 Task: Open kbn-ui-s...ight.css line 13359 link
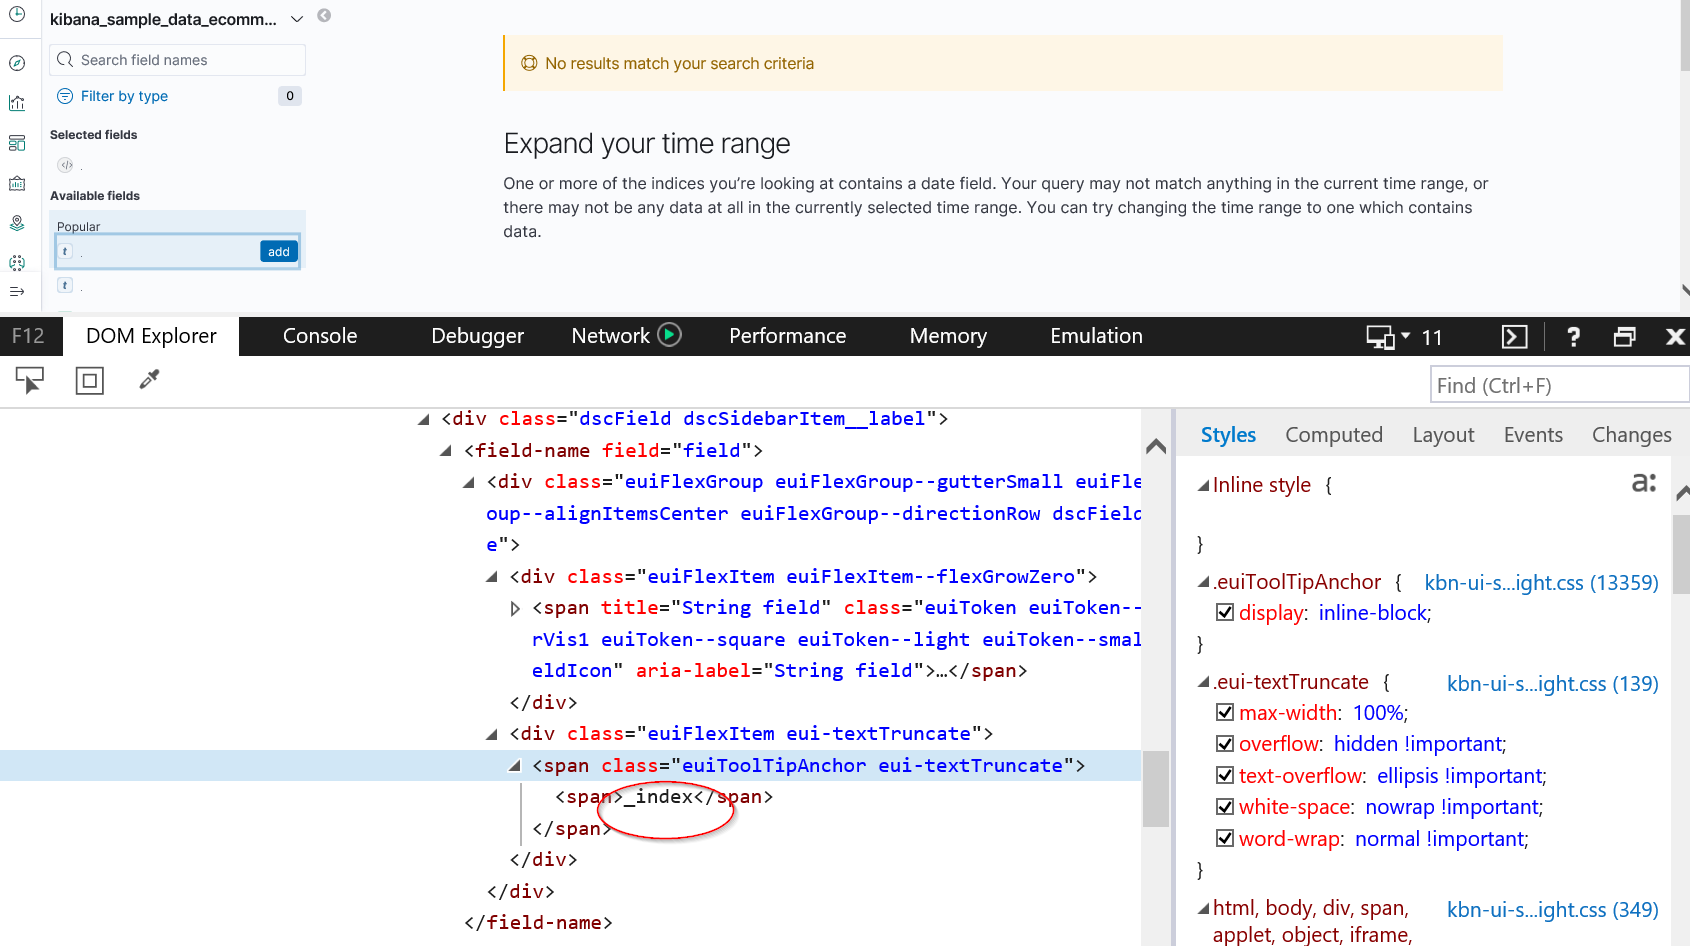1540,581
